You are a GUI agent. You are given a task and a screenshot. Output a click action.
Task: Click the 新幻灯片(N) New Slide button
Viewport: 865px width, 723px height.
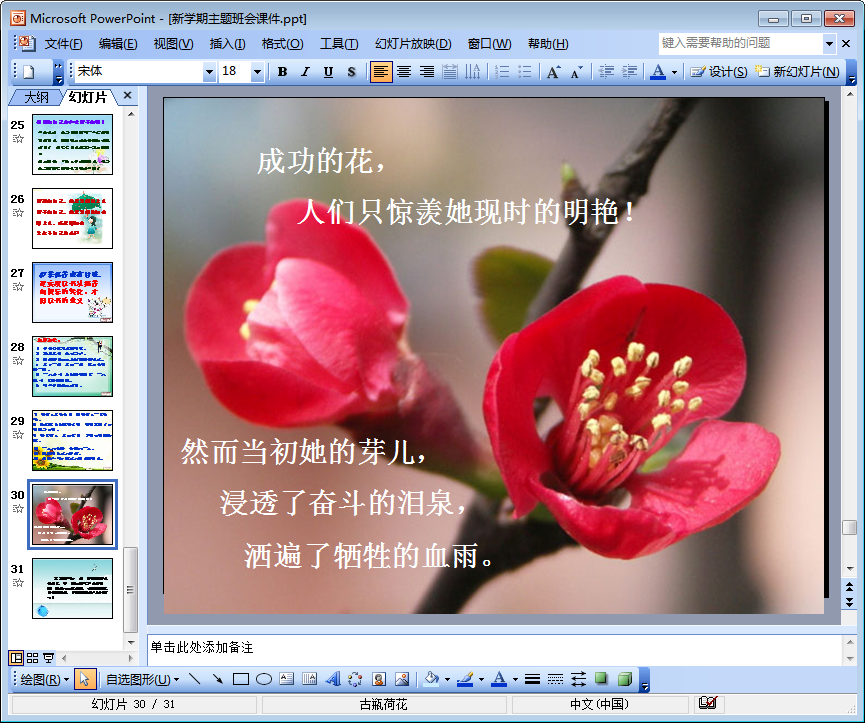click(x=797, y=72)
